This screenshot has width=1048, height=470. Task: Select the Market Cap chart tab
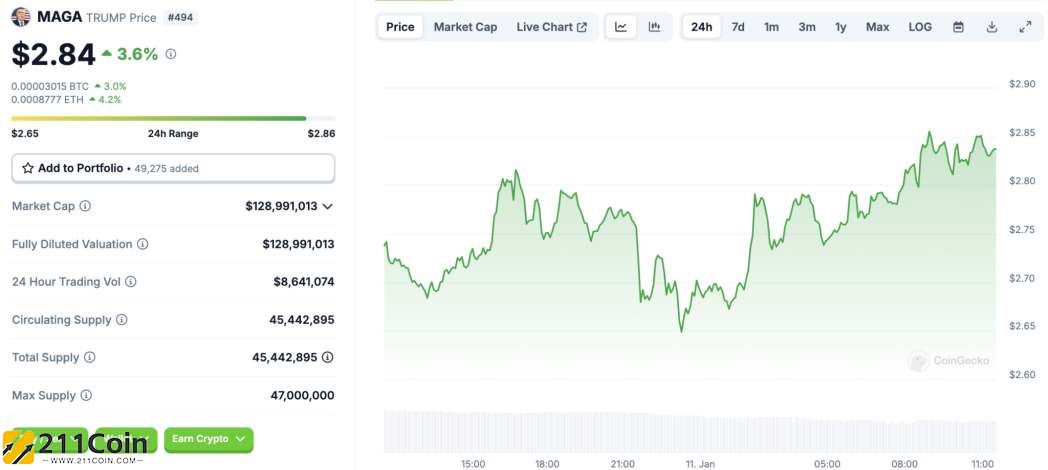coord(465,27)
